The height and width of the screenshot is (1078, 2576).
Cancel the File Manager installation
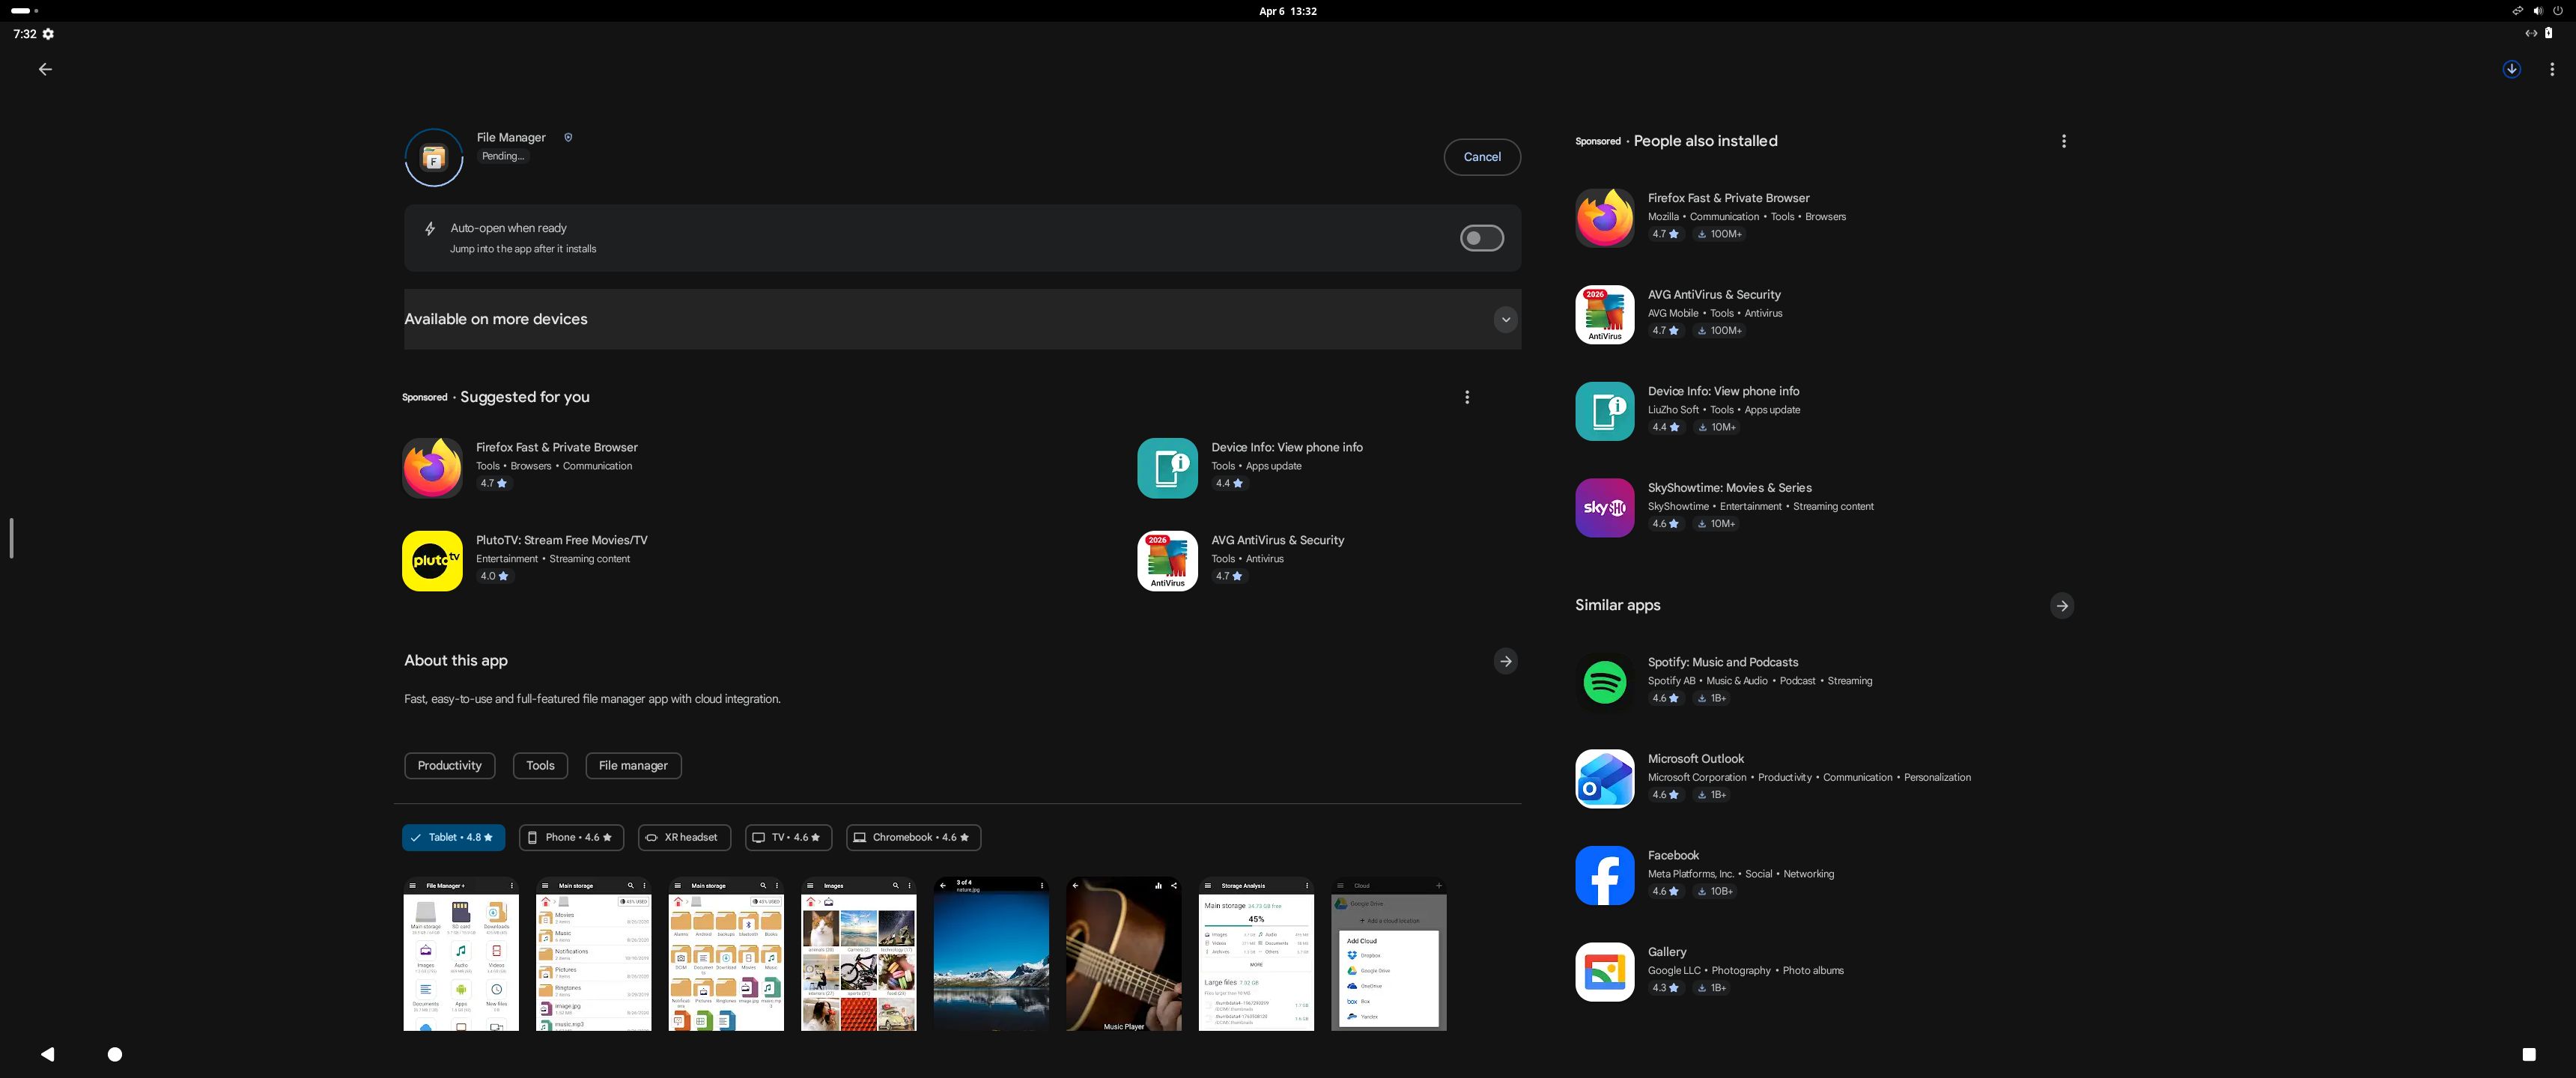coord(1481,157)
